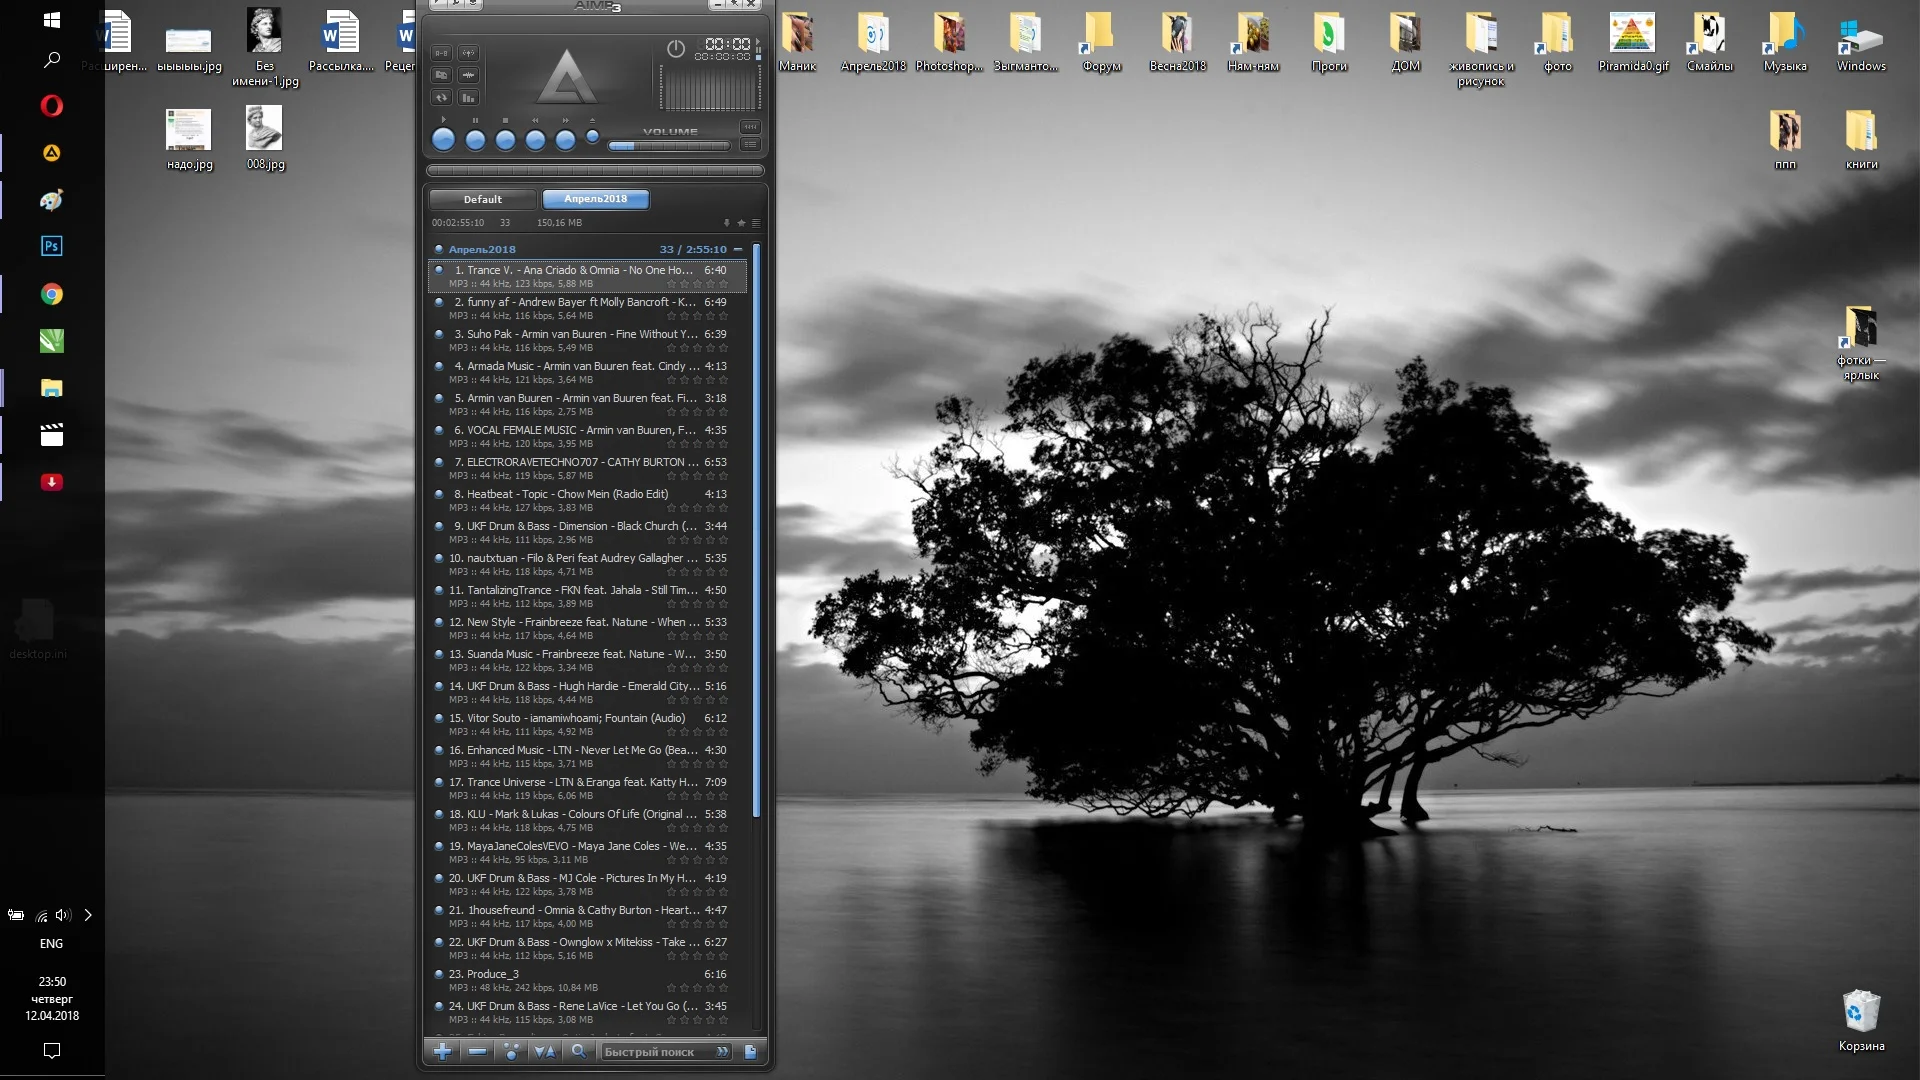Click the magnifier search icon in playlist
The height and width of the screenshot is (1080, 1920).
point(578,1051)
